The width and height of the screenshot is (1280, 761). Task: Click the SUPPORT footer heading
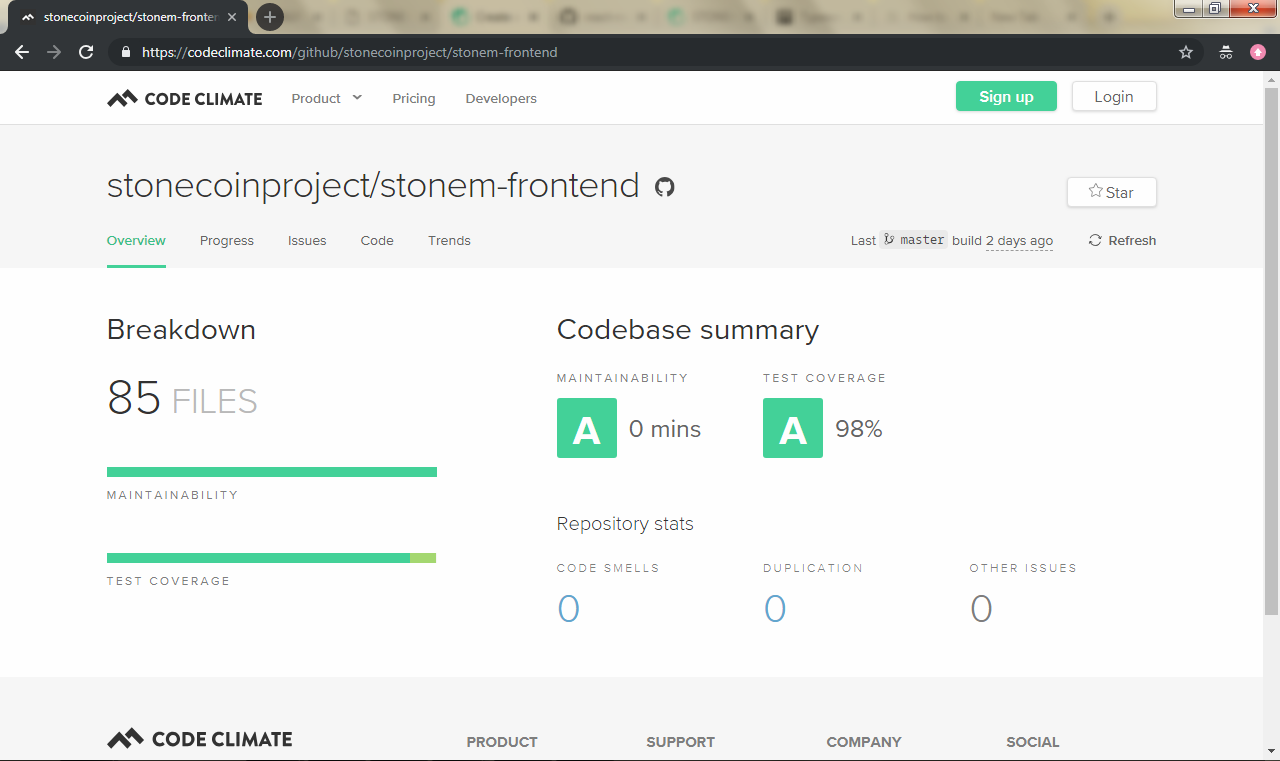point(680,742)
